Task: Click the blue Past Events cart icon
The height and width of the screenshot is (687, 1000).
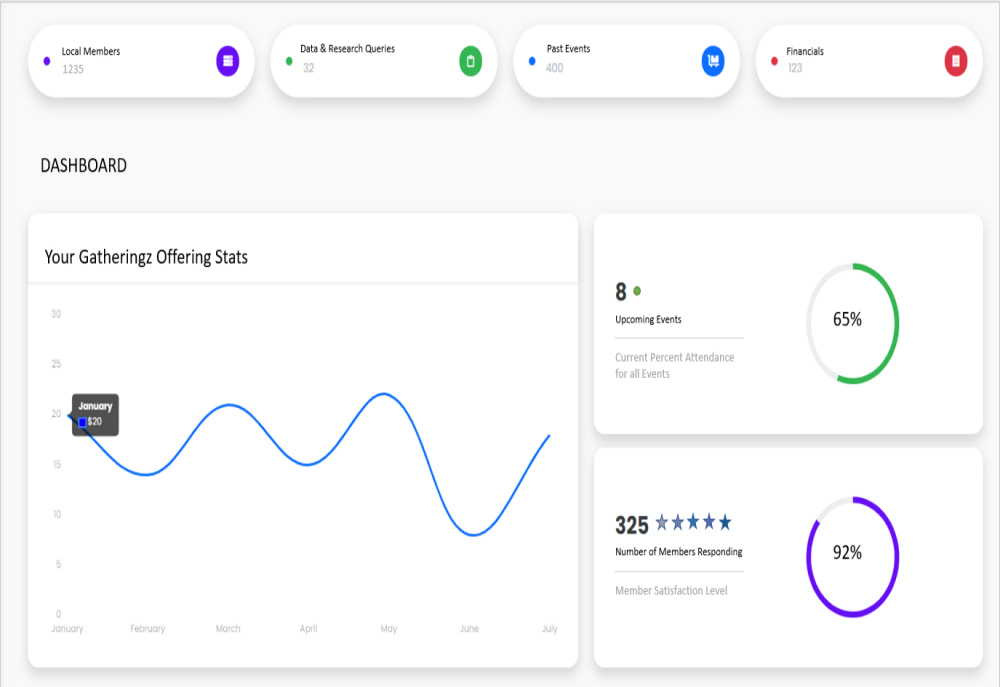Action: pos(713,61)
